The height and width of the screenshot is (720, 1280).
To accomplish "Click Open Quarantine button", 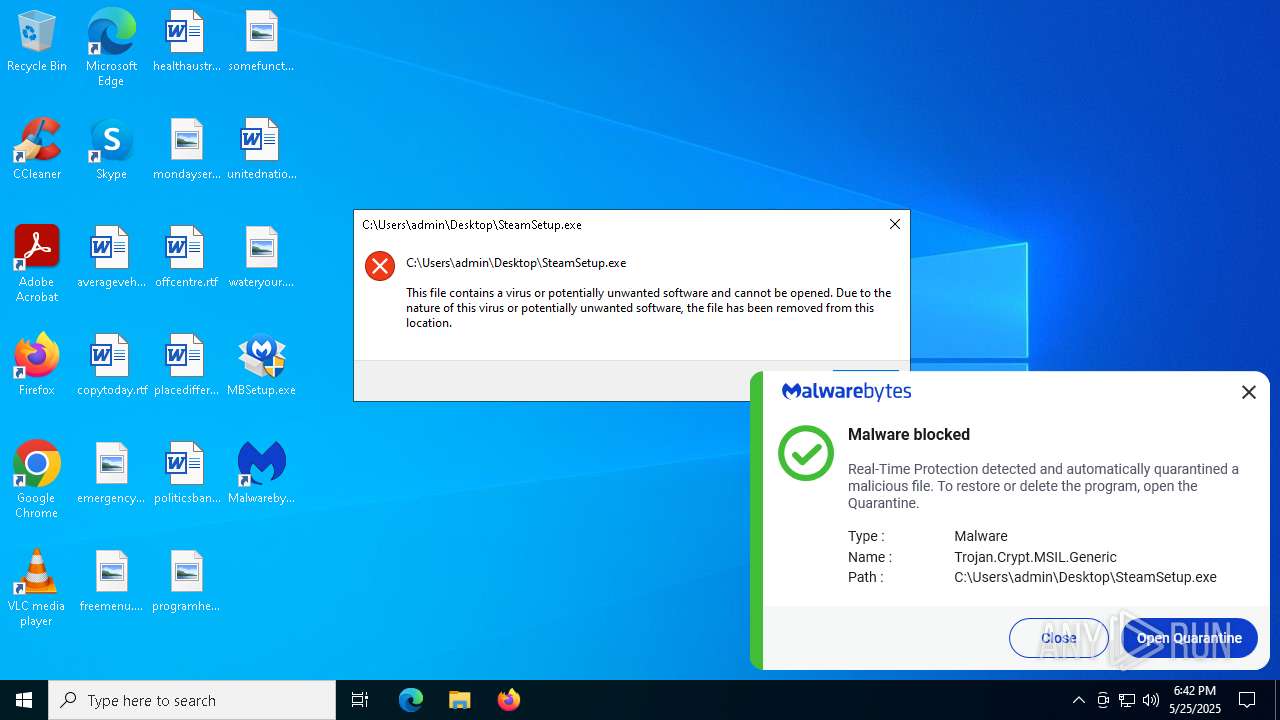I will [x=1189, y=638].
